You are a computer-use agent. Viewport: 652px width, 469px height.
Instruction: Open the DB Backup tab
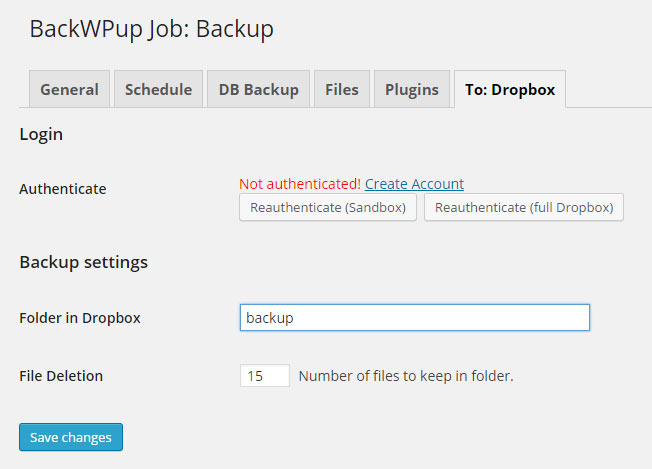coord(258,89)
